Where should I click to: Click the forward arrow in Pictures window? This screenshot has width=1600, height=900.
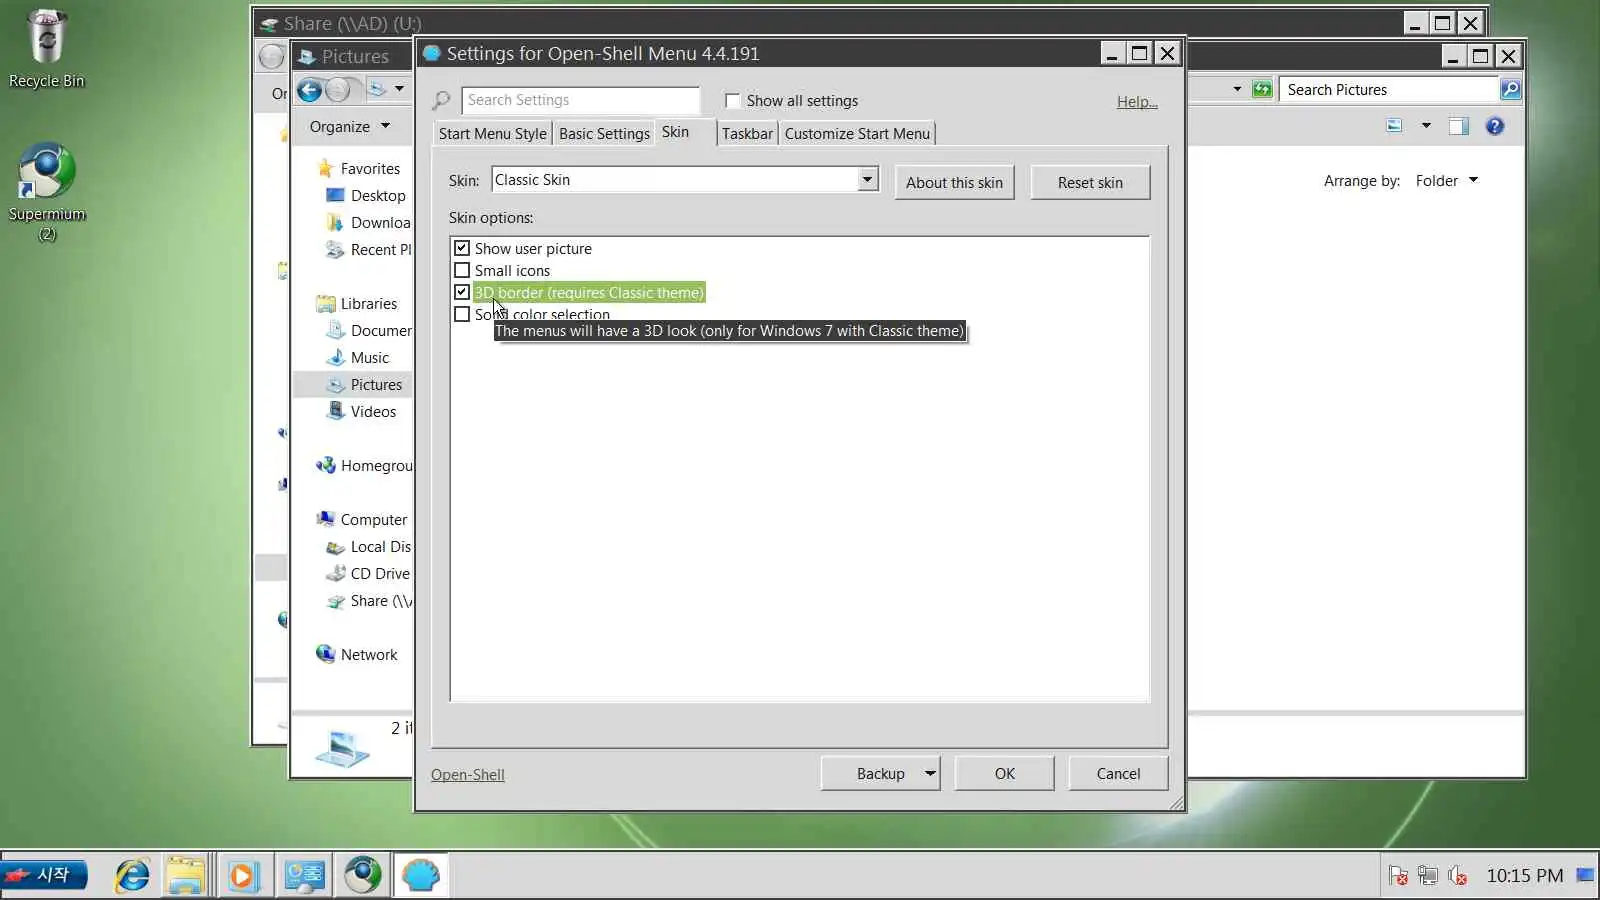coord(338,90)
